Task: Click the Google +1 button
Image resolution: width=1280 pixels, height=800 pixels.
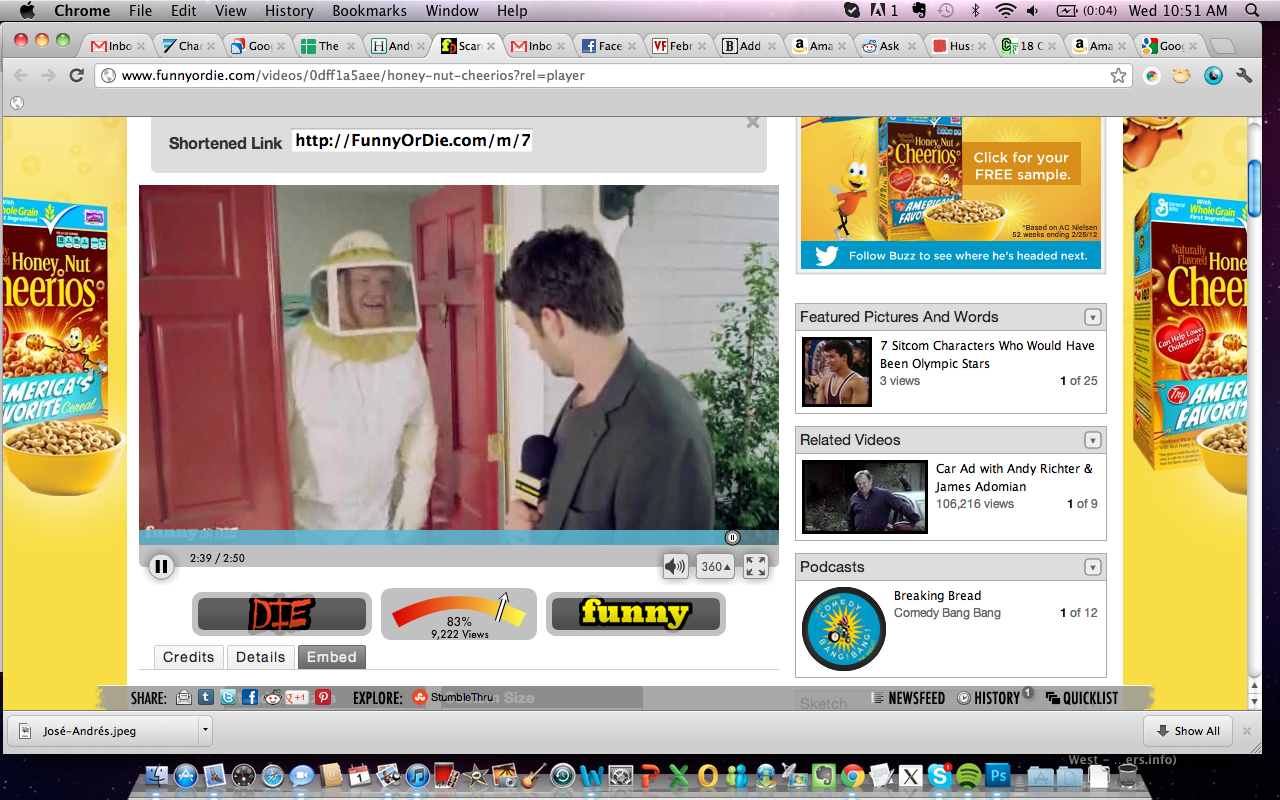Action: coord(297,698)
